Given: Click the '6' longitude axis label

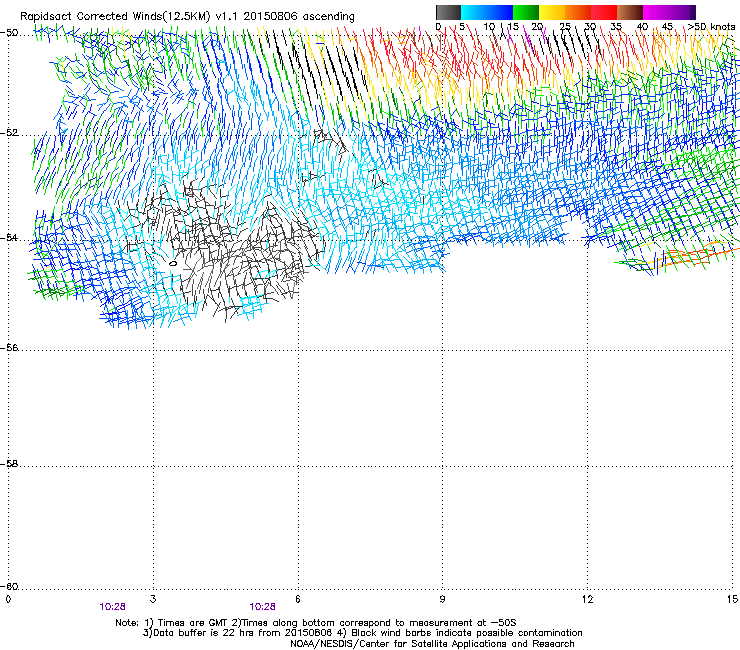Looking at the screenshot, I should 298,599.
